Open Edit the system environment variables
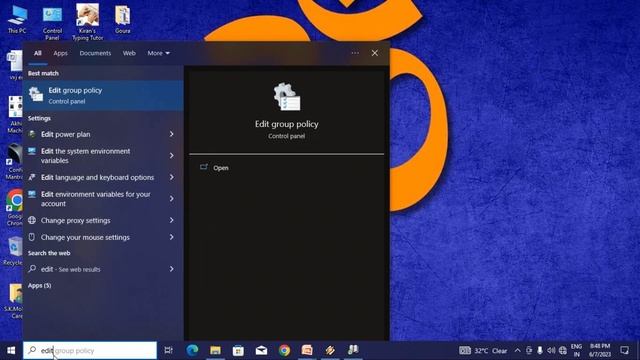Image resolution: width=640 pixels, height=360 pixels. click(x=85, y=156)
